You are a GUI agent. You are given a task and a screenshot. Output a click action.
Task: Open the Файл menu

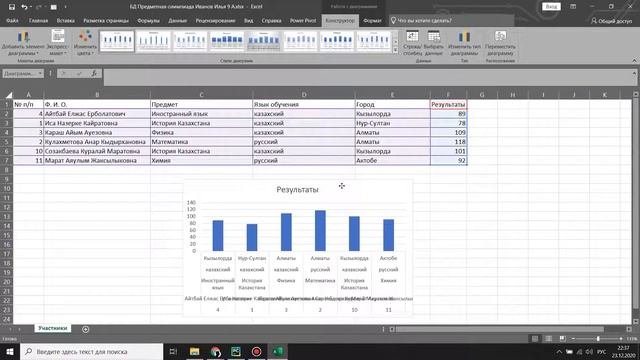(12, 20)
